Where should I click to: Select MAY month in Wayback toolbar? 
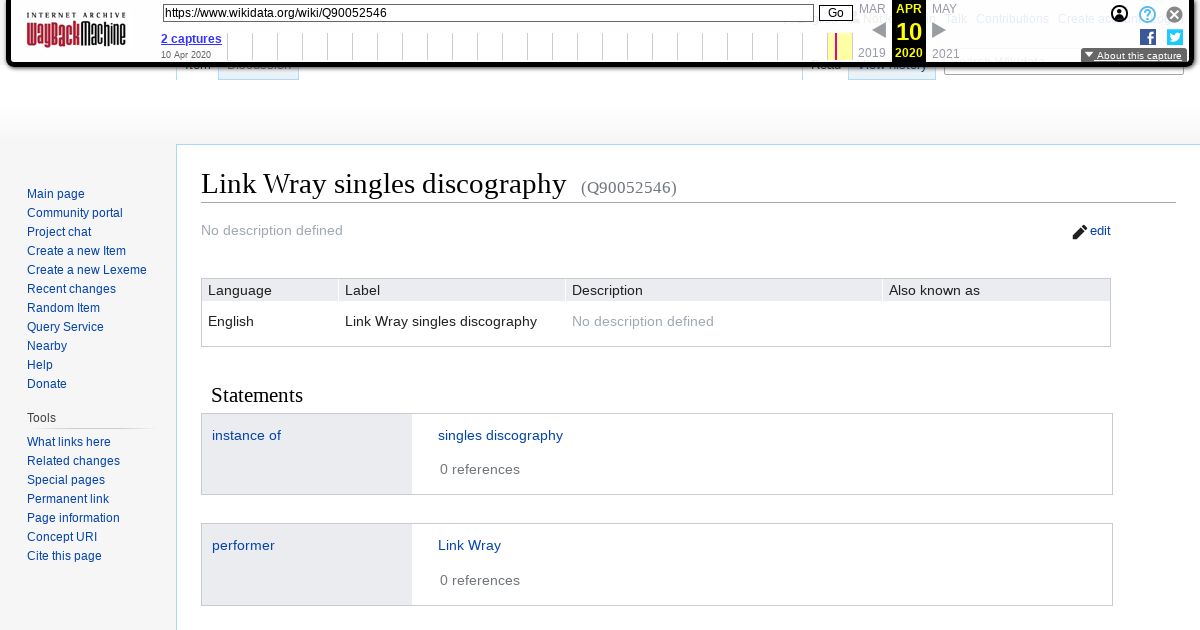(944, 9)
